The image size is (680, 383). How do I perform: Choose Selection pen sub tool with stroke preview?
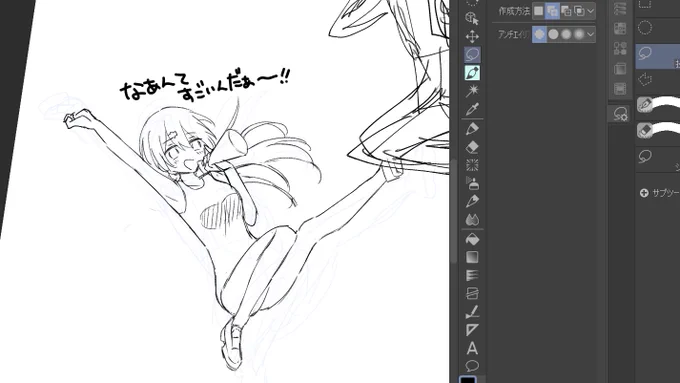(658, 105)
